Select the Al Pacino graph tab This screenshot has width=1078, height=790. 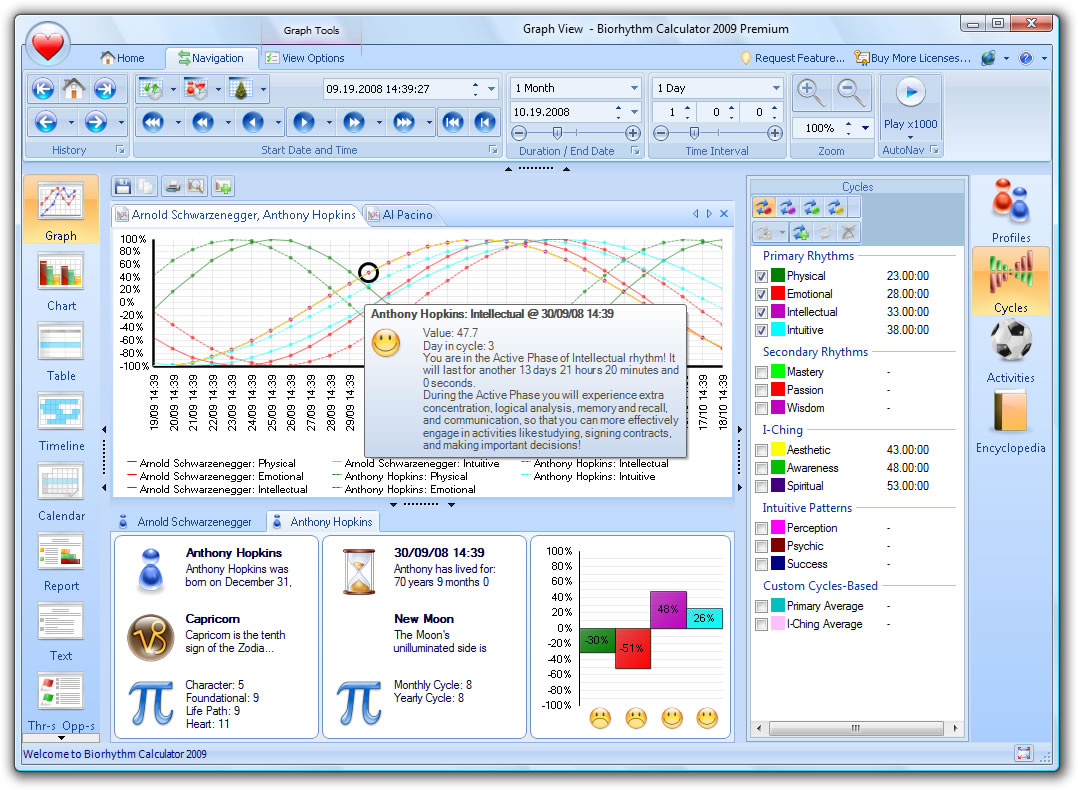click(405, 215)
